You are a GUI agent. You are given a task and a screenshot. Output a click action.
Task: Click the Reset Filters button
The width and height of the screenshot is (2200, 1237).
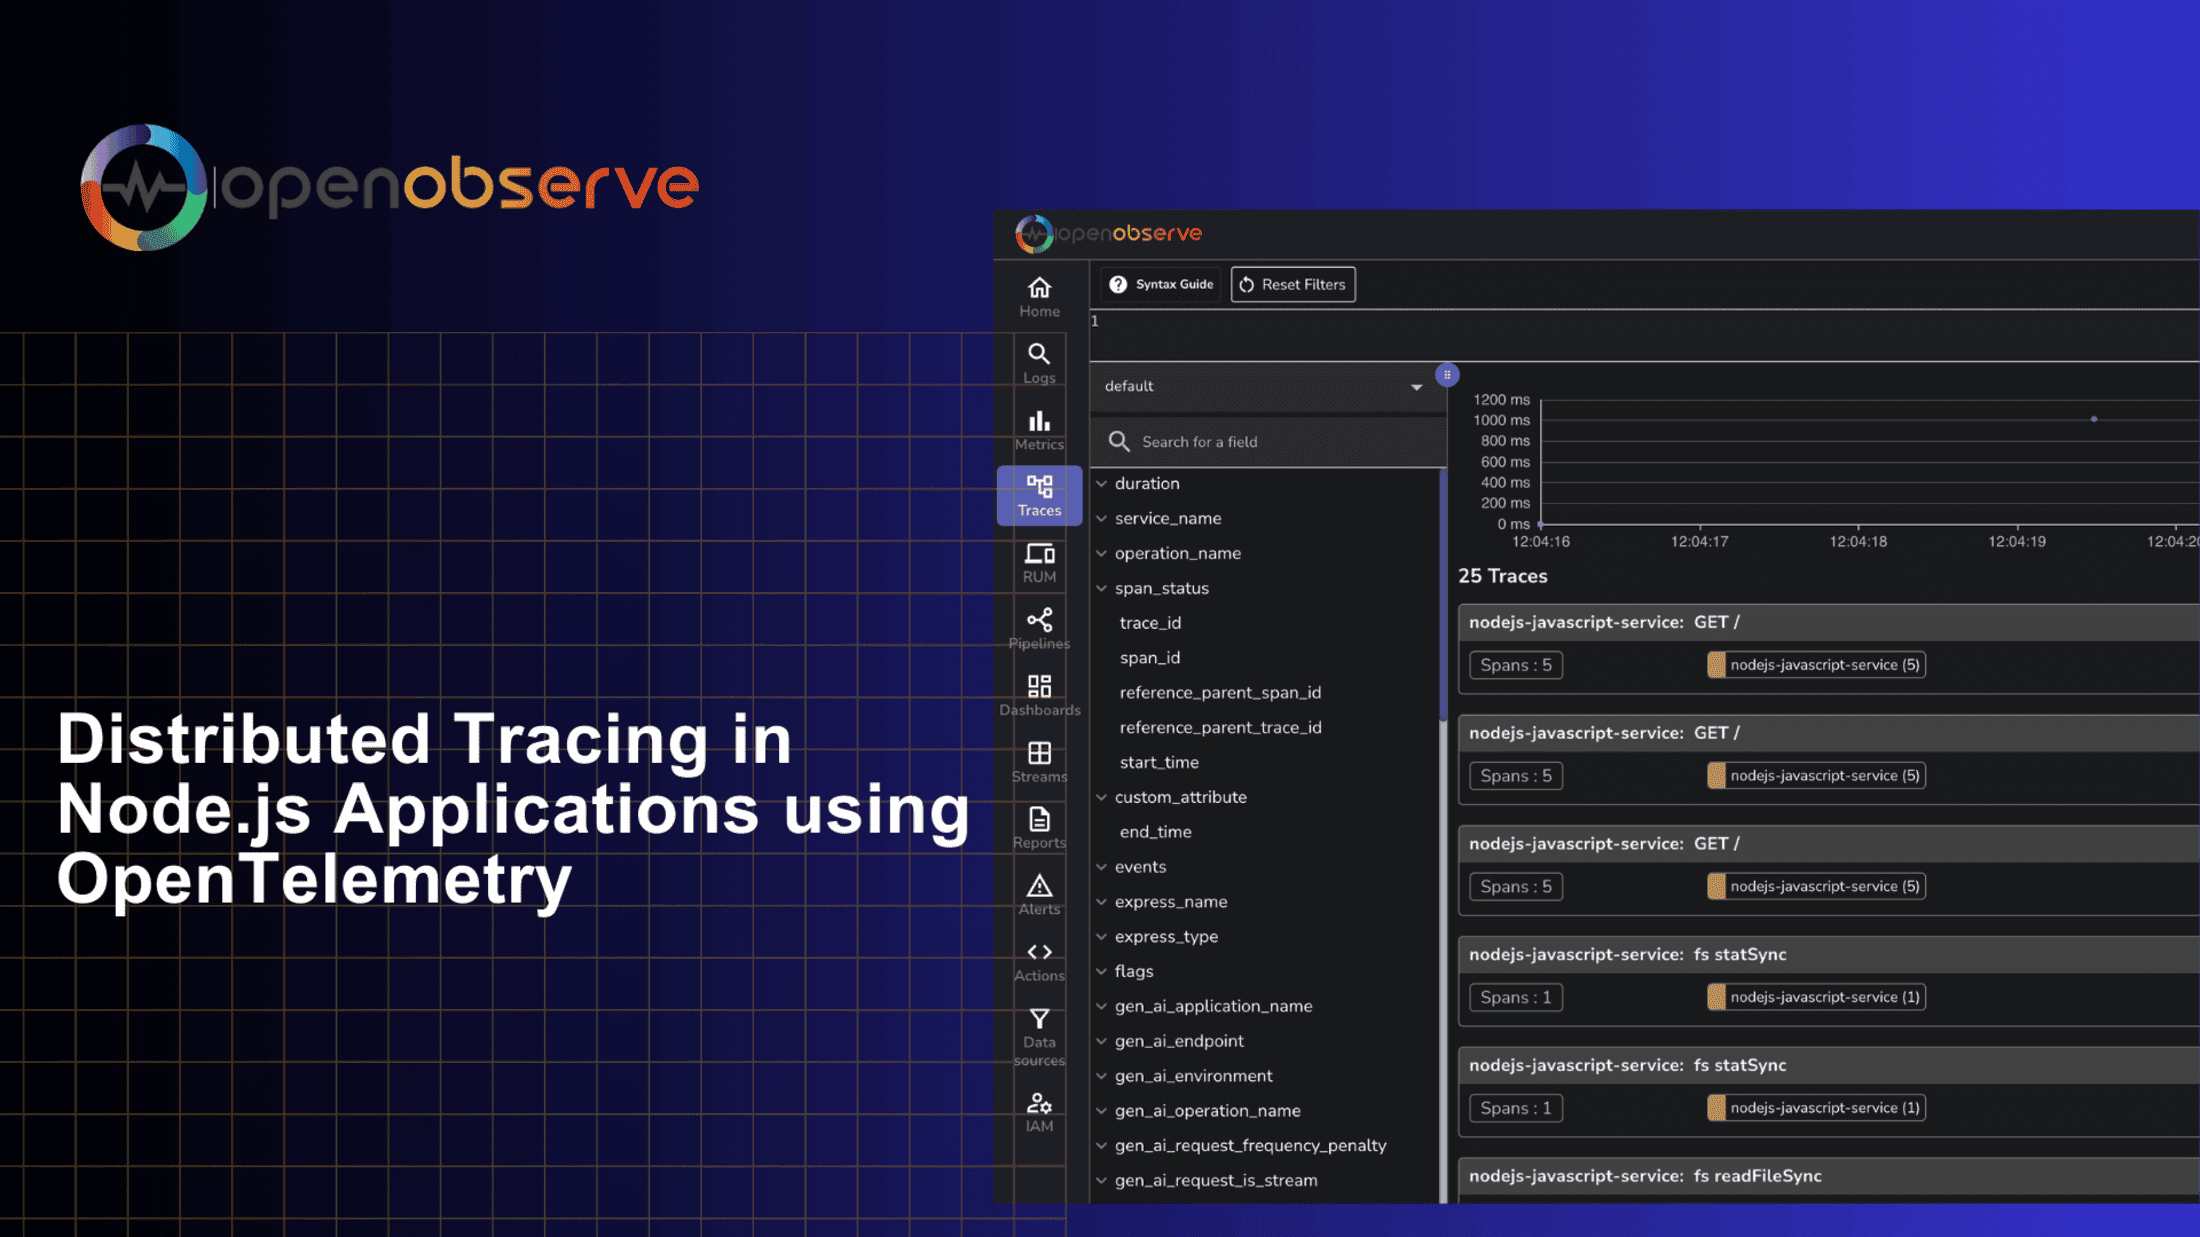(1292, 285)
